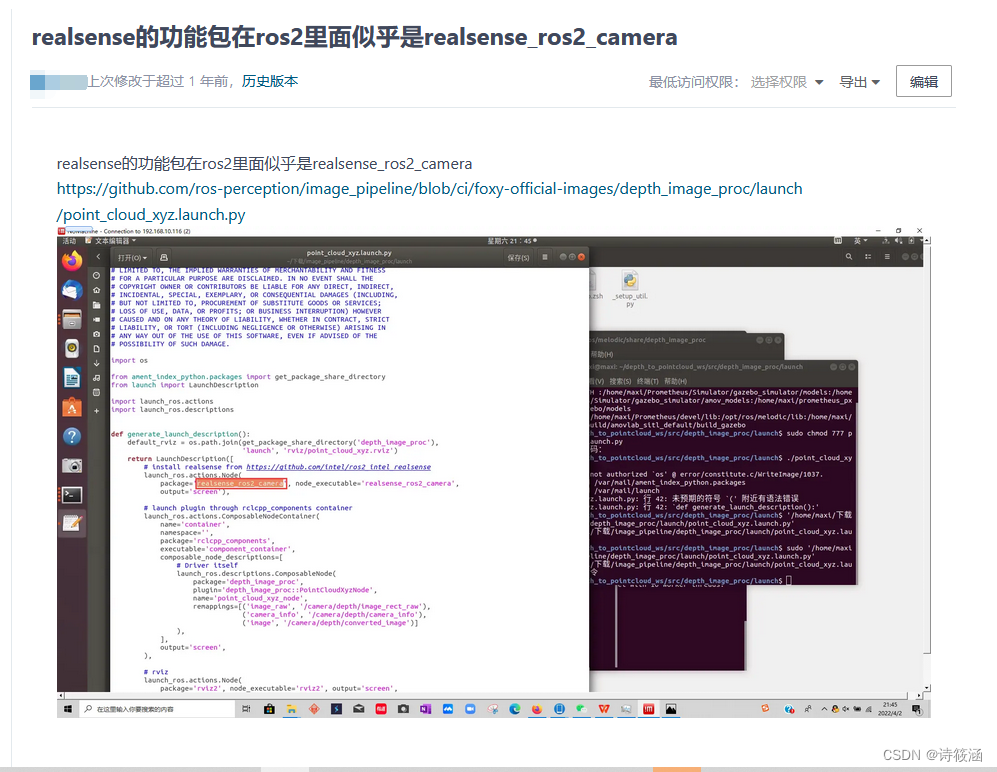The width and height of the screenshot is (997, 772).
Task: Select Music in the Files sidebar
Action: coord(96,378)
